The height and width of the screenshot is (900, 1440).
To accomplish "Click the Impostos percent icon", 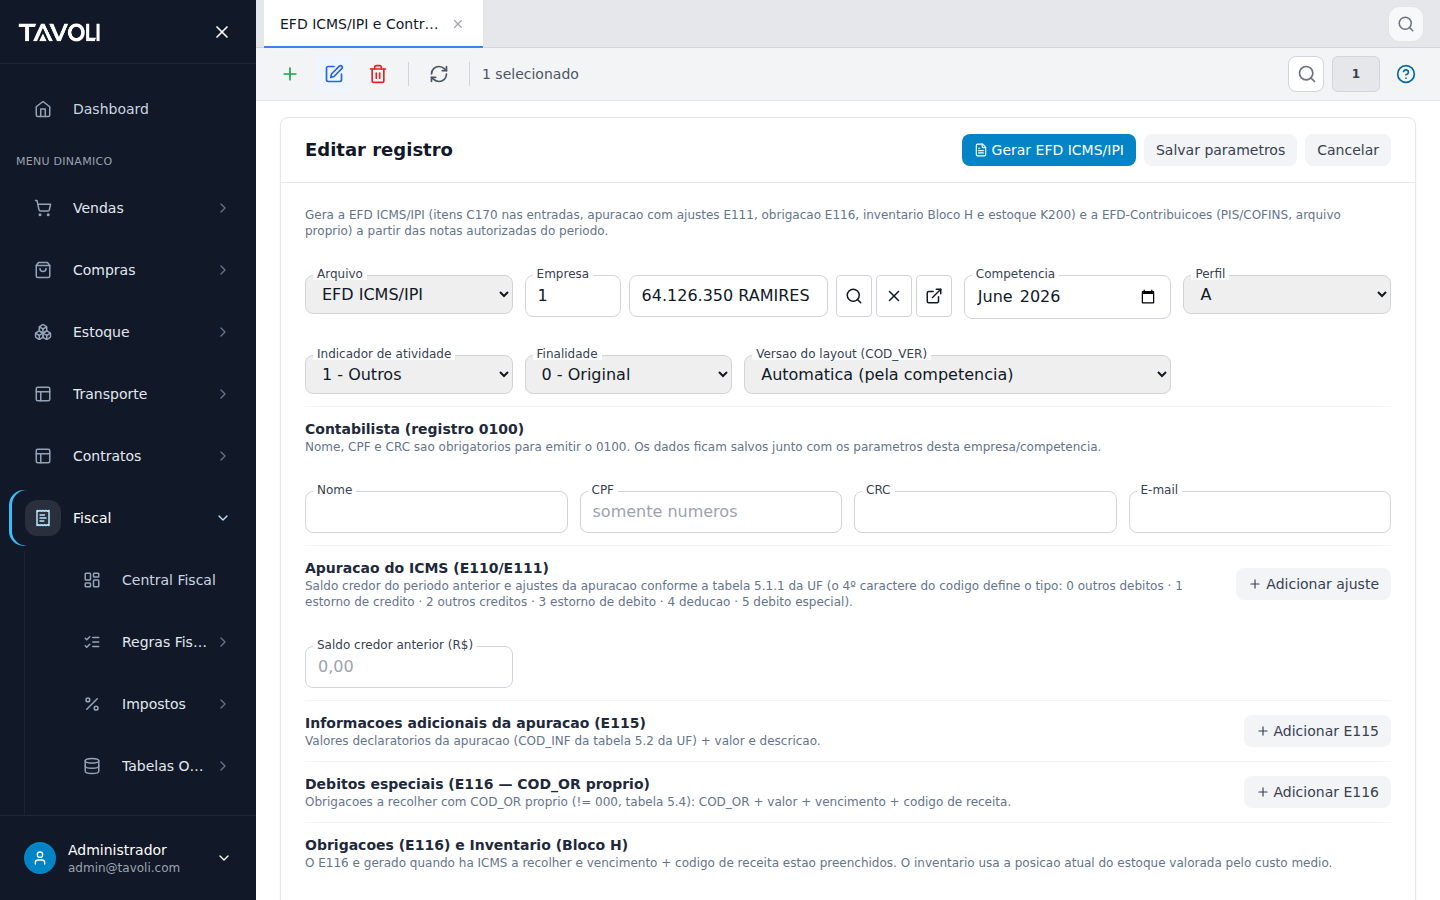I will 92,704.
